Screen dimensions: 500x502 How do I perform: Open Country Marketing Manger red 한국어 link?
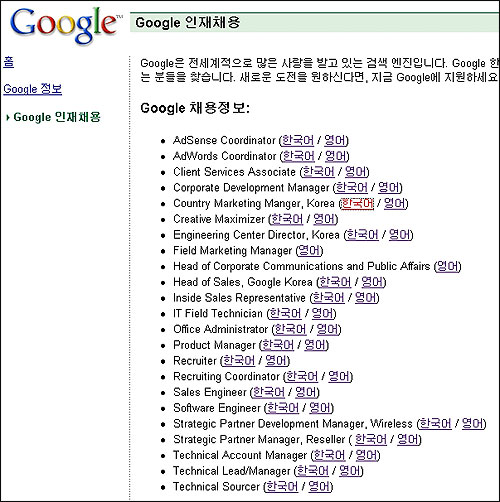point(358,203)
